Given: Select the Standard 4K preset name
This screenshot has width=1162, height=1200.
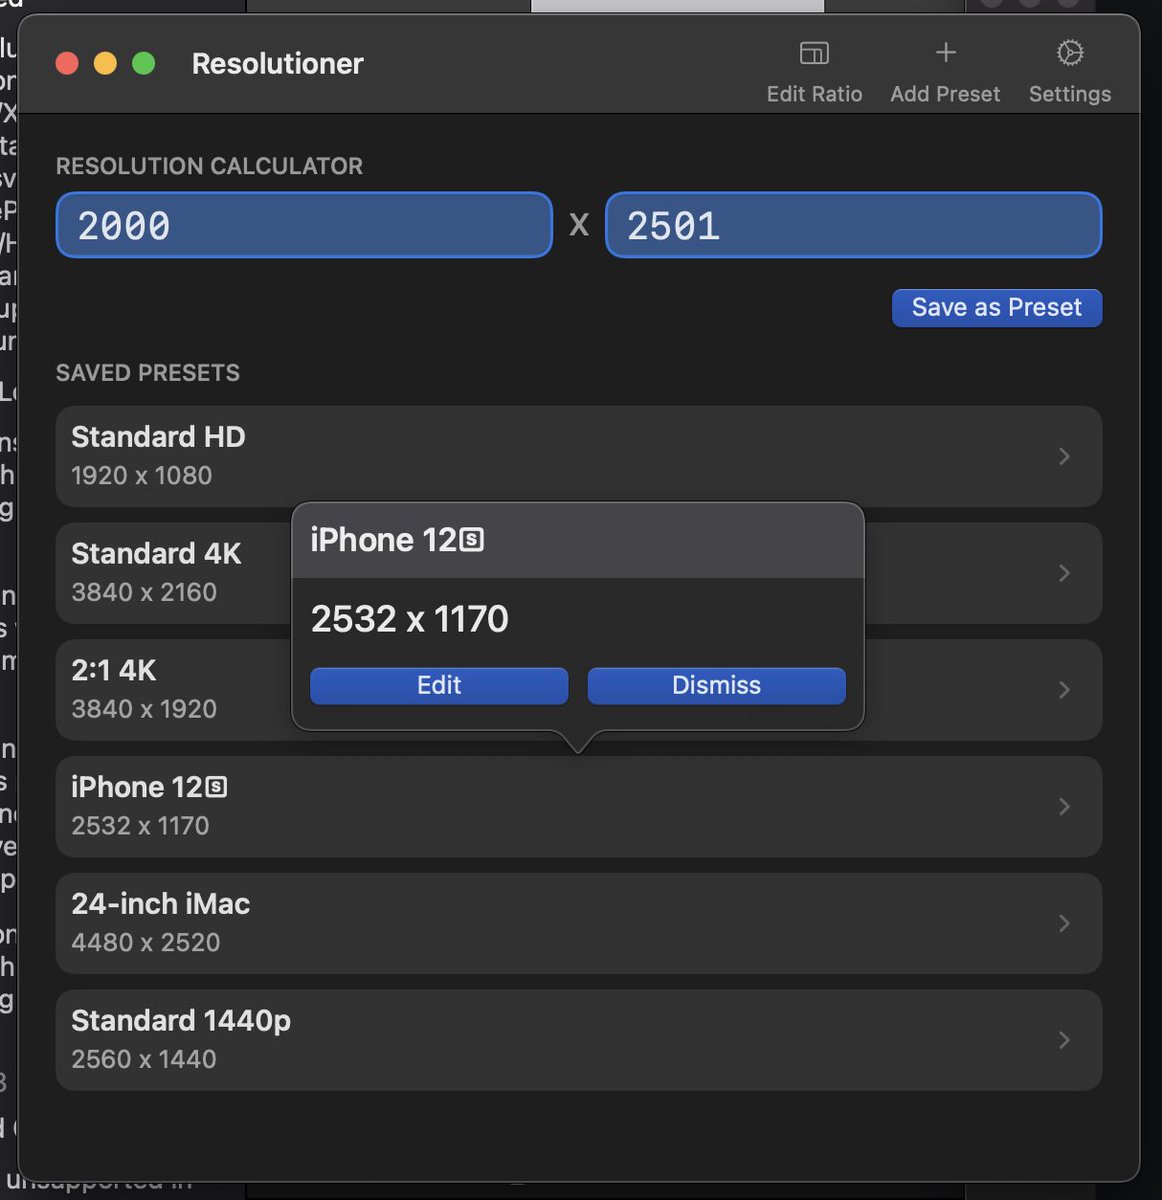Looking at the screenshot, I should [x=156, y=554].
